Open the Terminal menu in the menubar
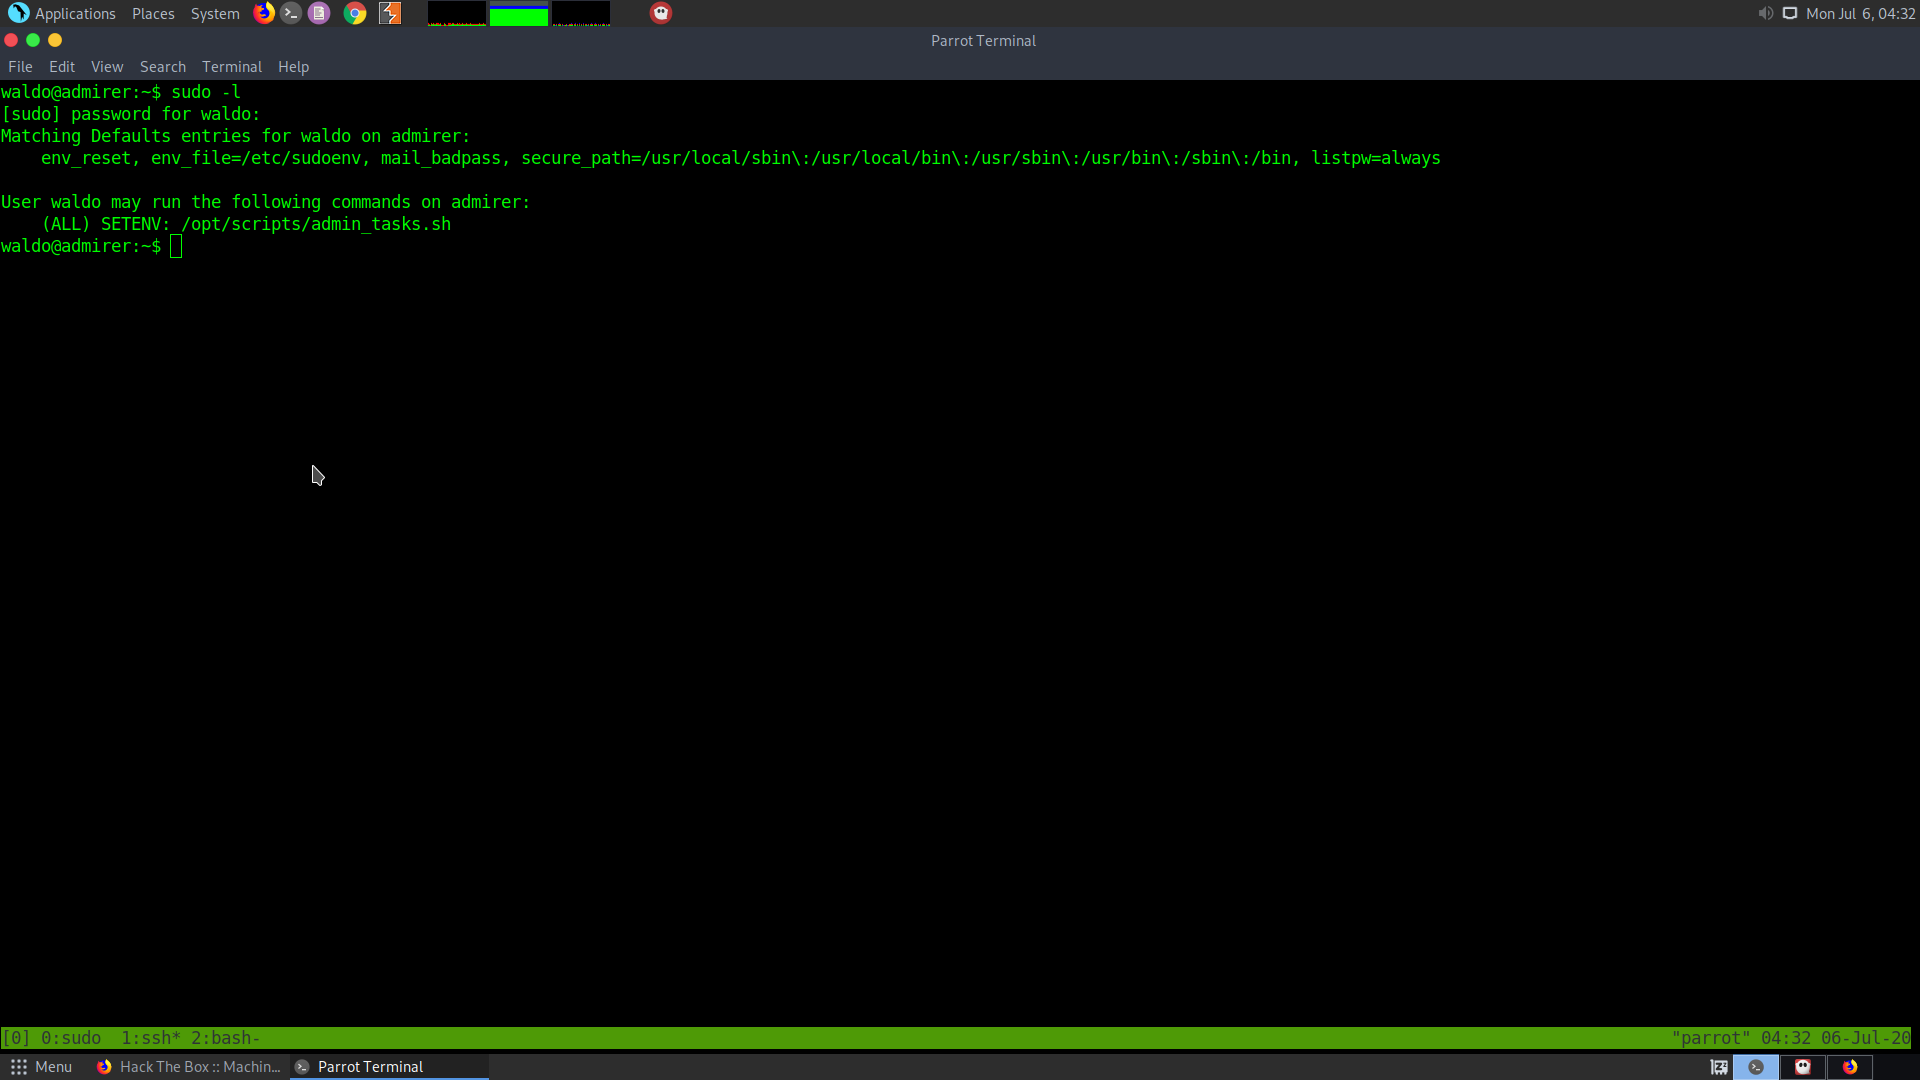Image resolution: width=1920 pixels, height=1080 pixels. tap(232, 67)
